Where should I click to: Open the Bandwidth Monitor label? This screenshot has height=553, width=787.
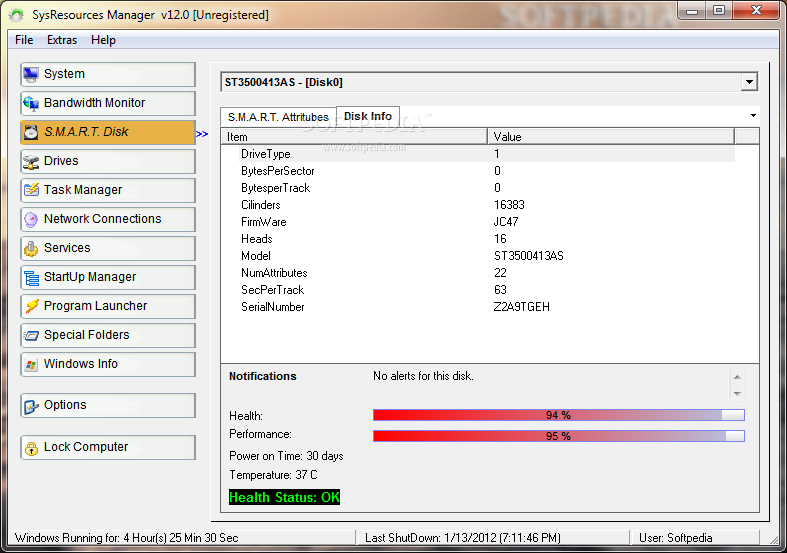click(x=94, y=103)
